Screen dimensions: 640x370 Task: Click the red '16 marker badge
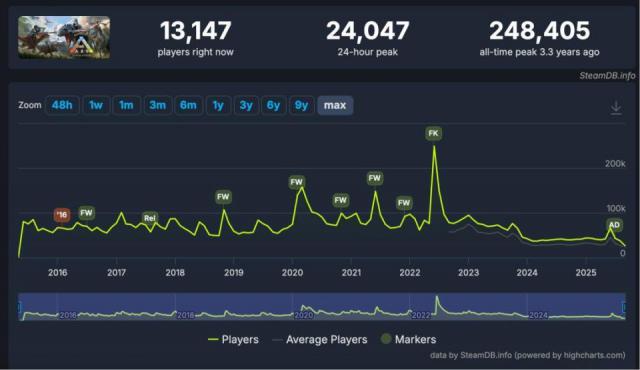62,215
